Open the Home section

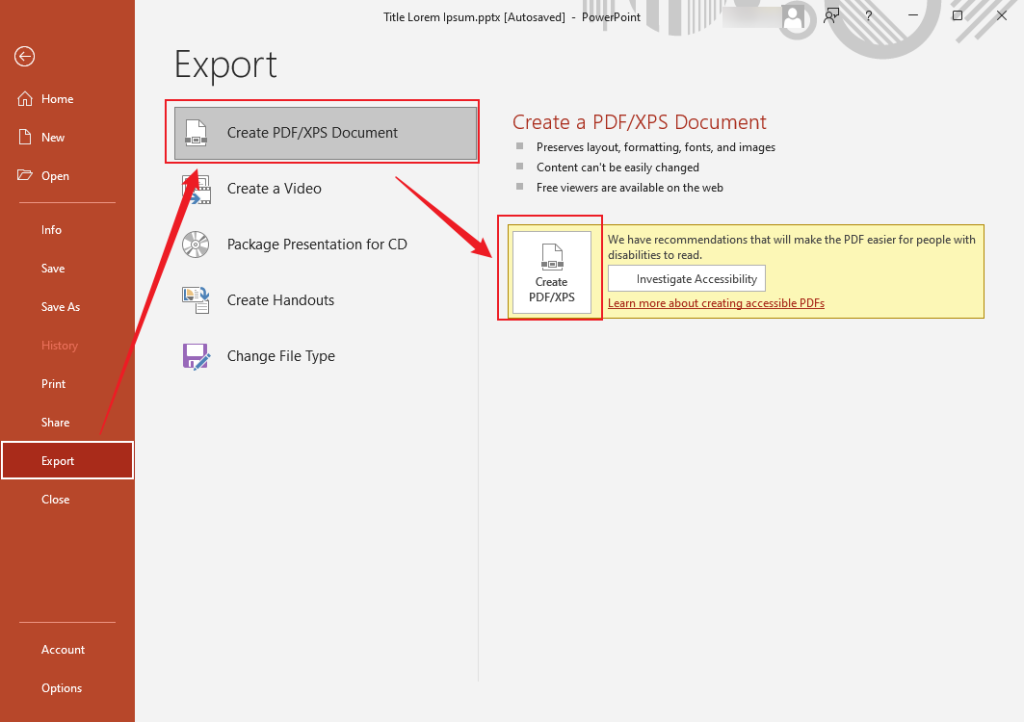pos(53,98)
